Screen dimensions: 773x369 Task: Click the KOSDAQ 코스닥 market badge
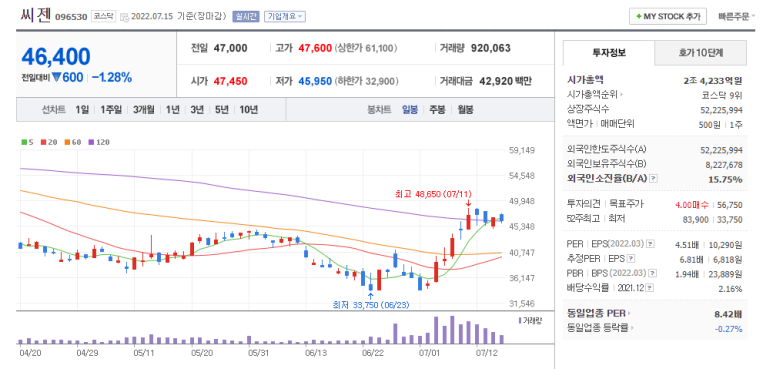pyautogui.click(x=103, y=16)
